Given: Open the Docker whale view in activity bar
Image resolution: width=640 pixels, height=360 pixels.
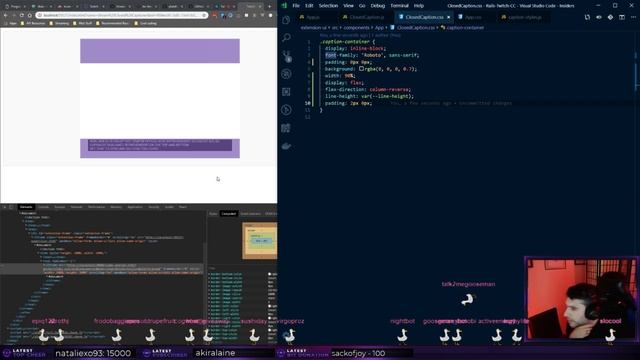Looking at the screenshot, I should 286,146.
